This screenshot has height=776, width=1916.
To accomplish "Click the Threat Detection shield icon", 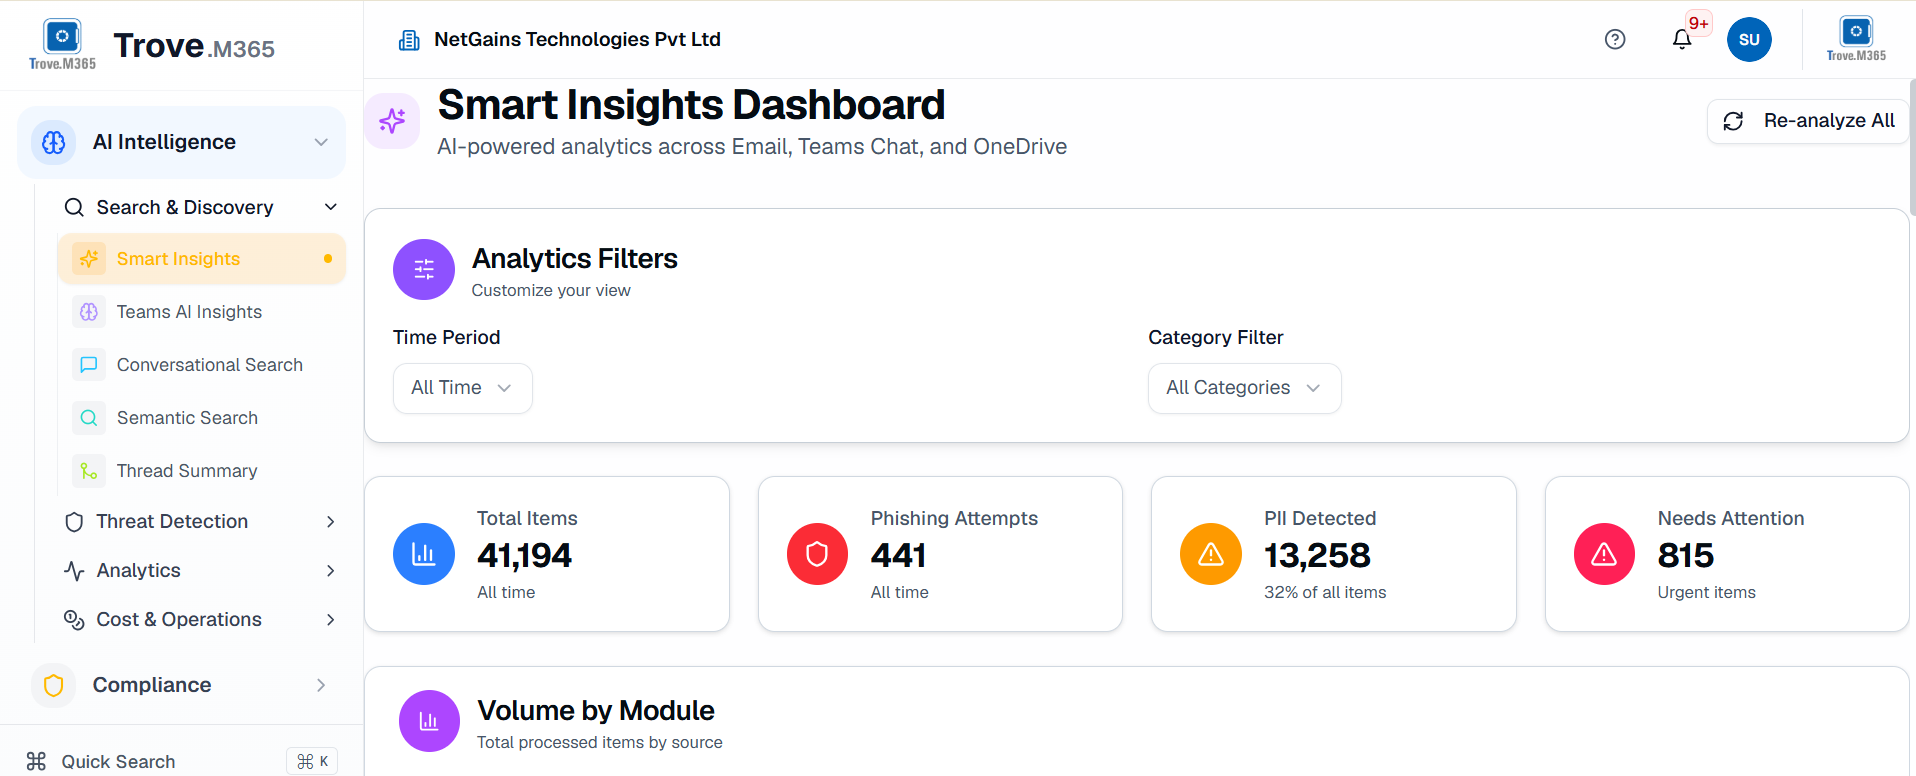I will [74, 522].
